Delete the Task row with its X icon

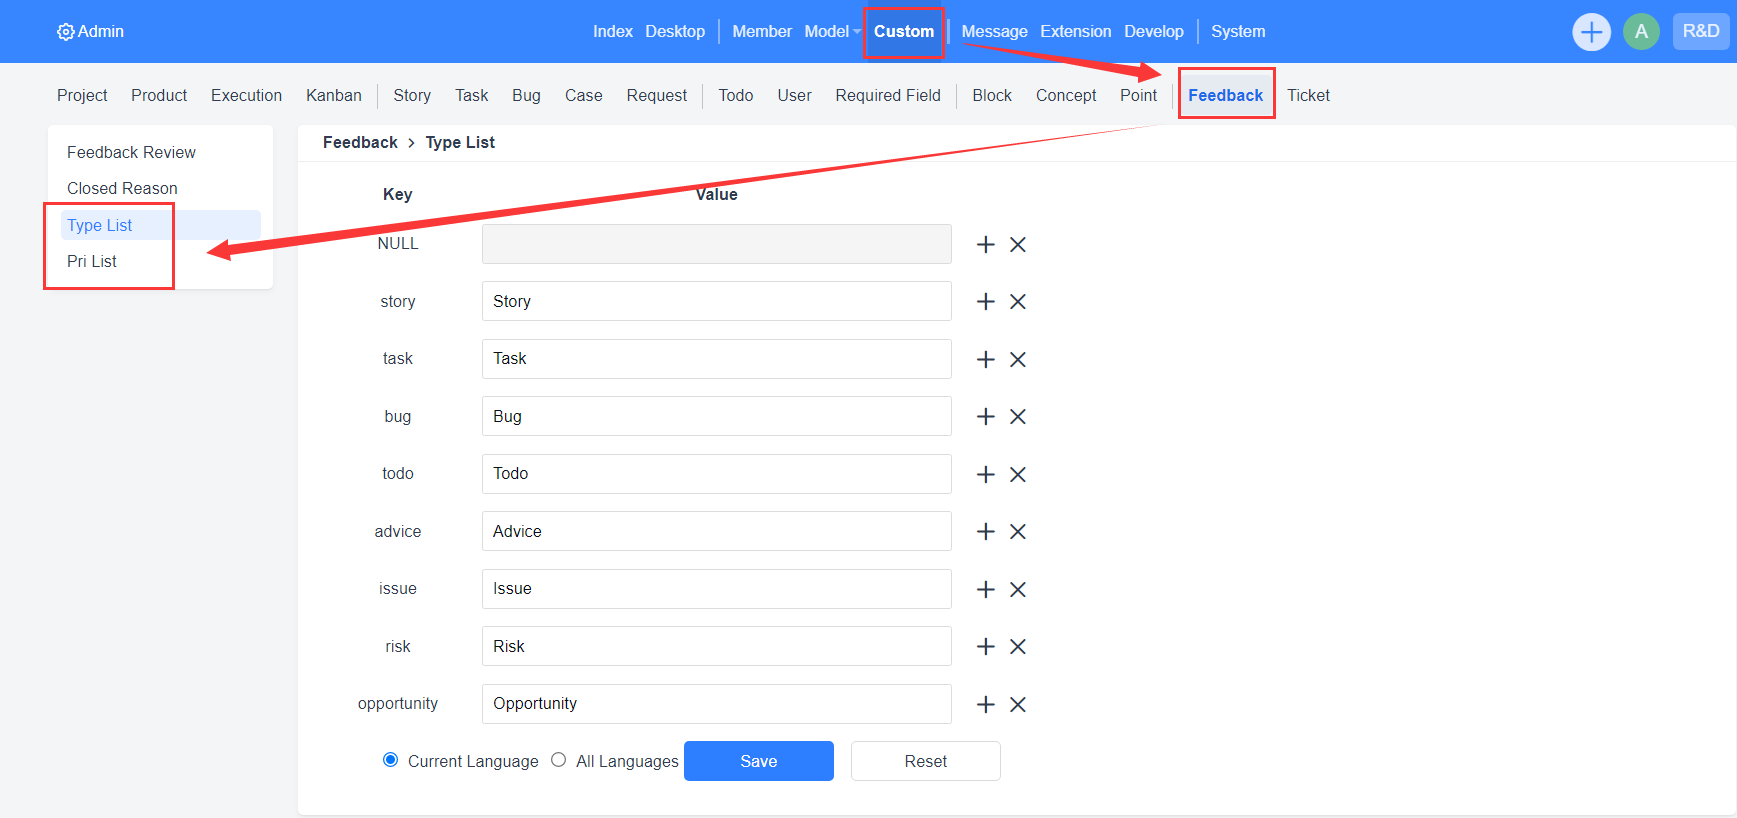(x=1018, y=359)
